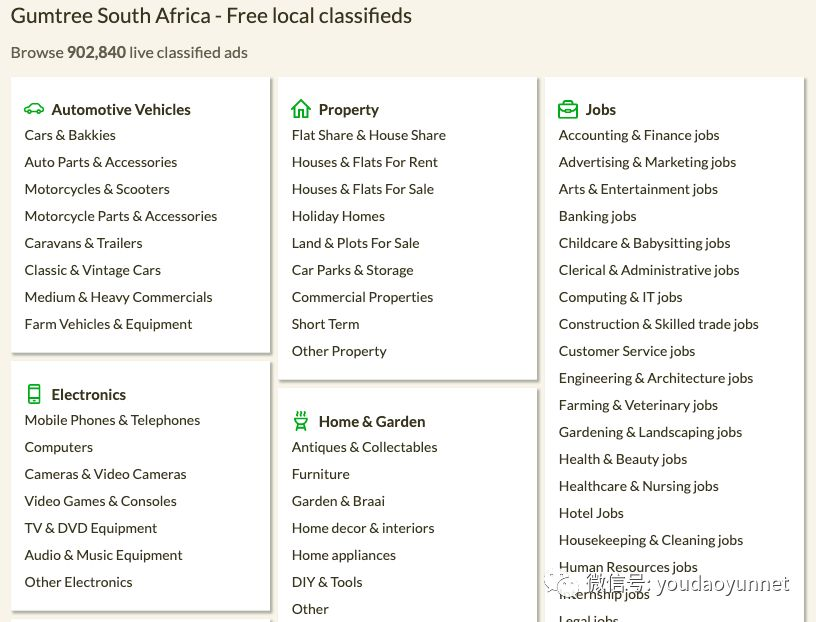Click the Property house icon
Screen dimensions: 816x622
coord(301,109)
